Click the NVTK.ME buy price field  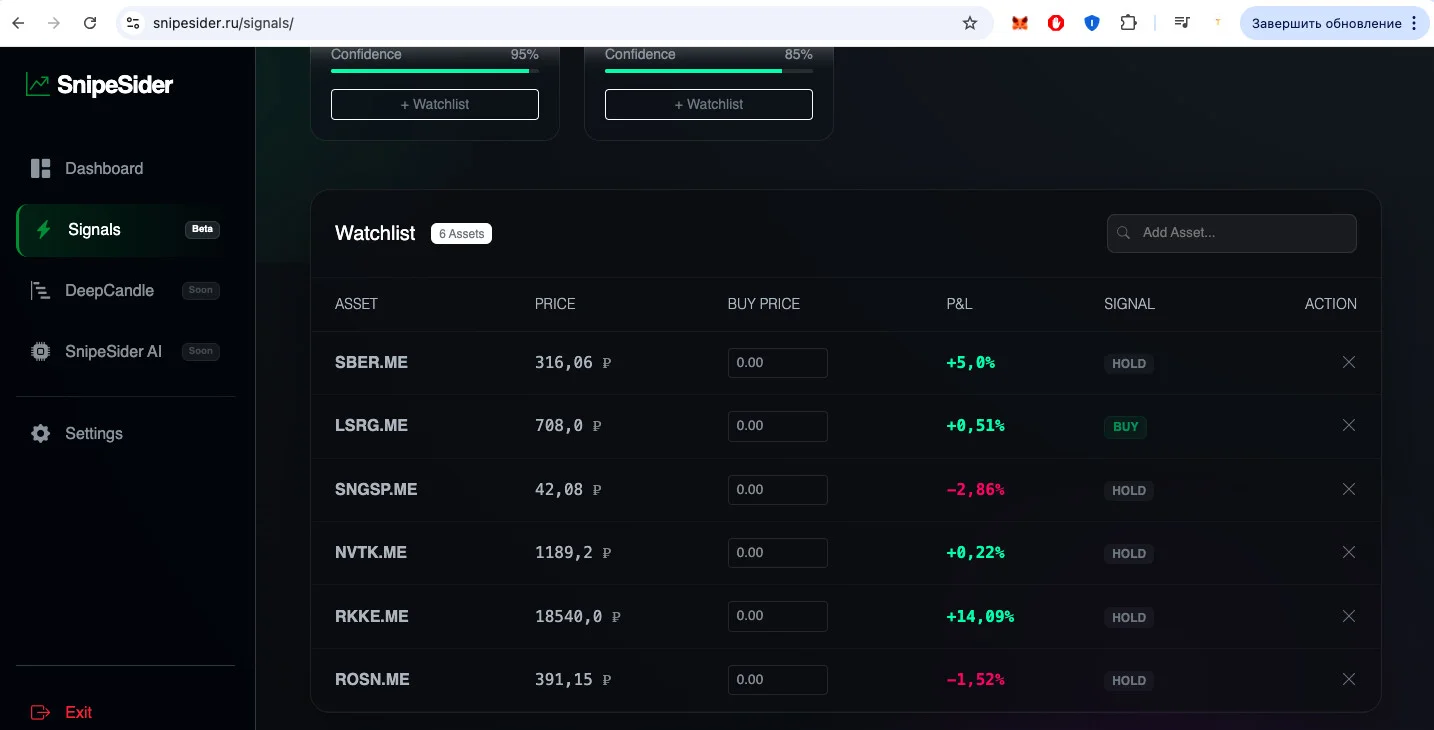tap(778, 553)
